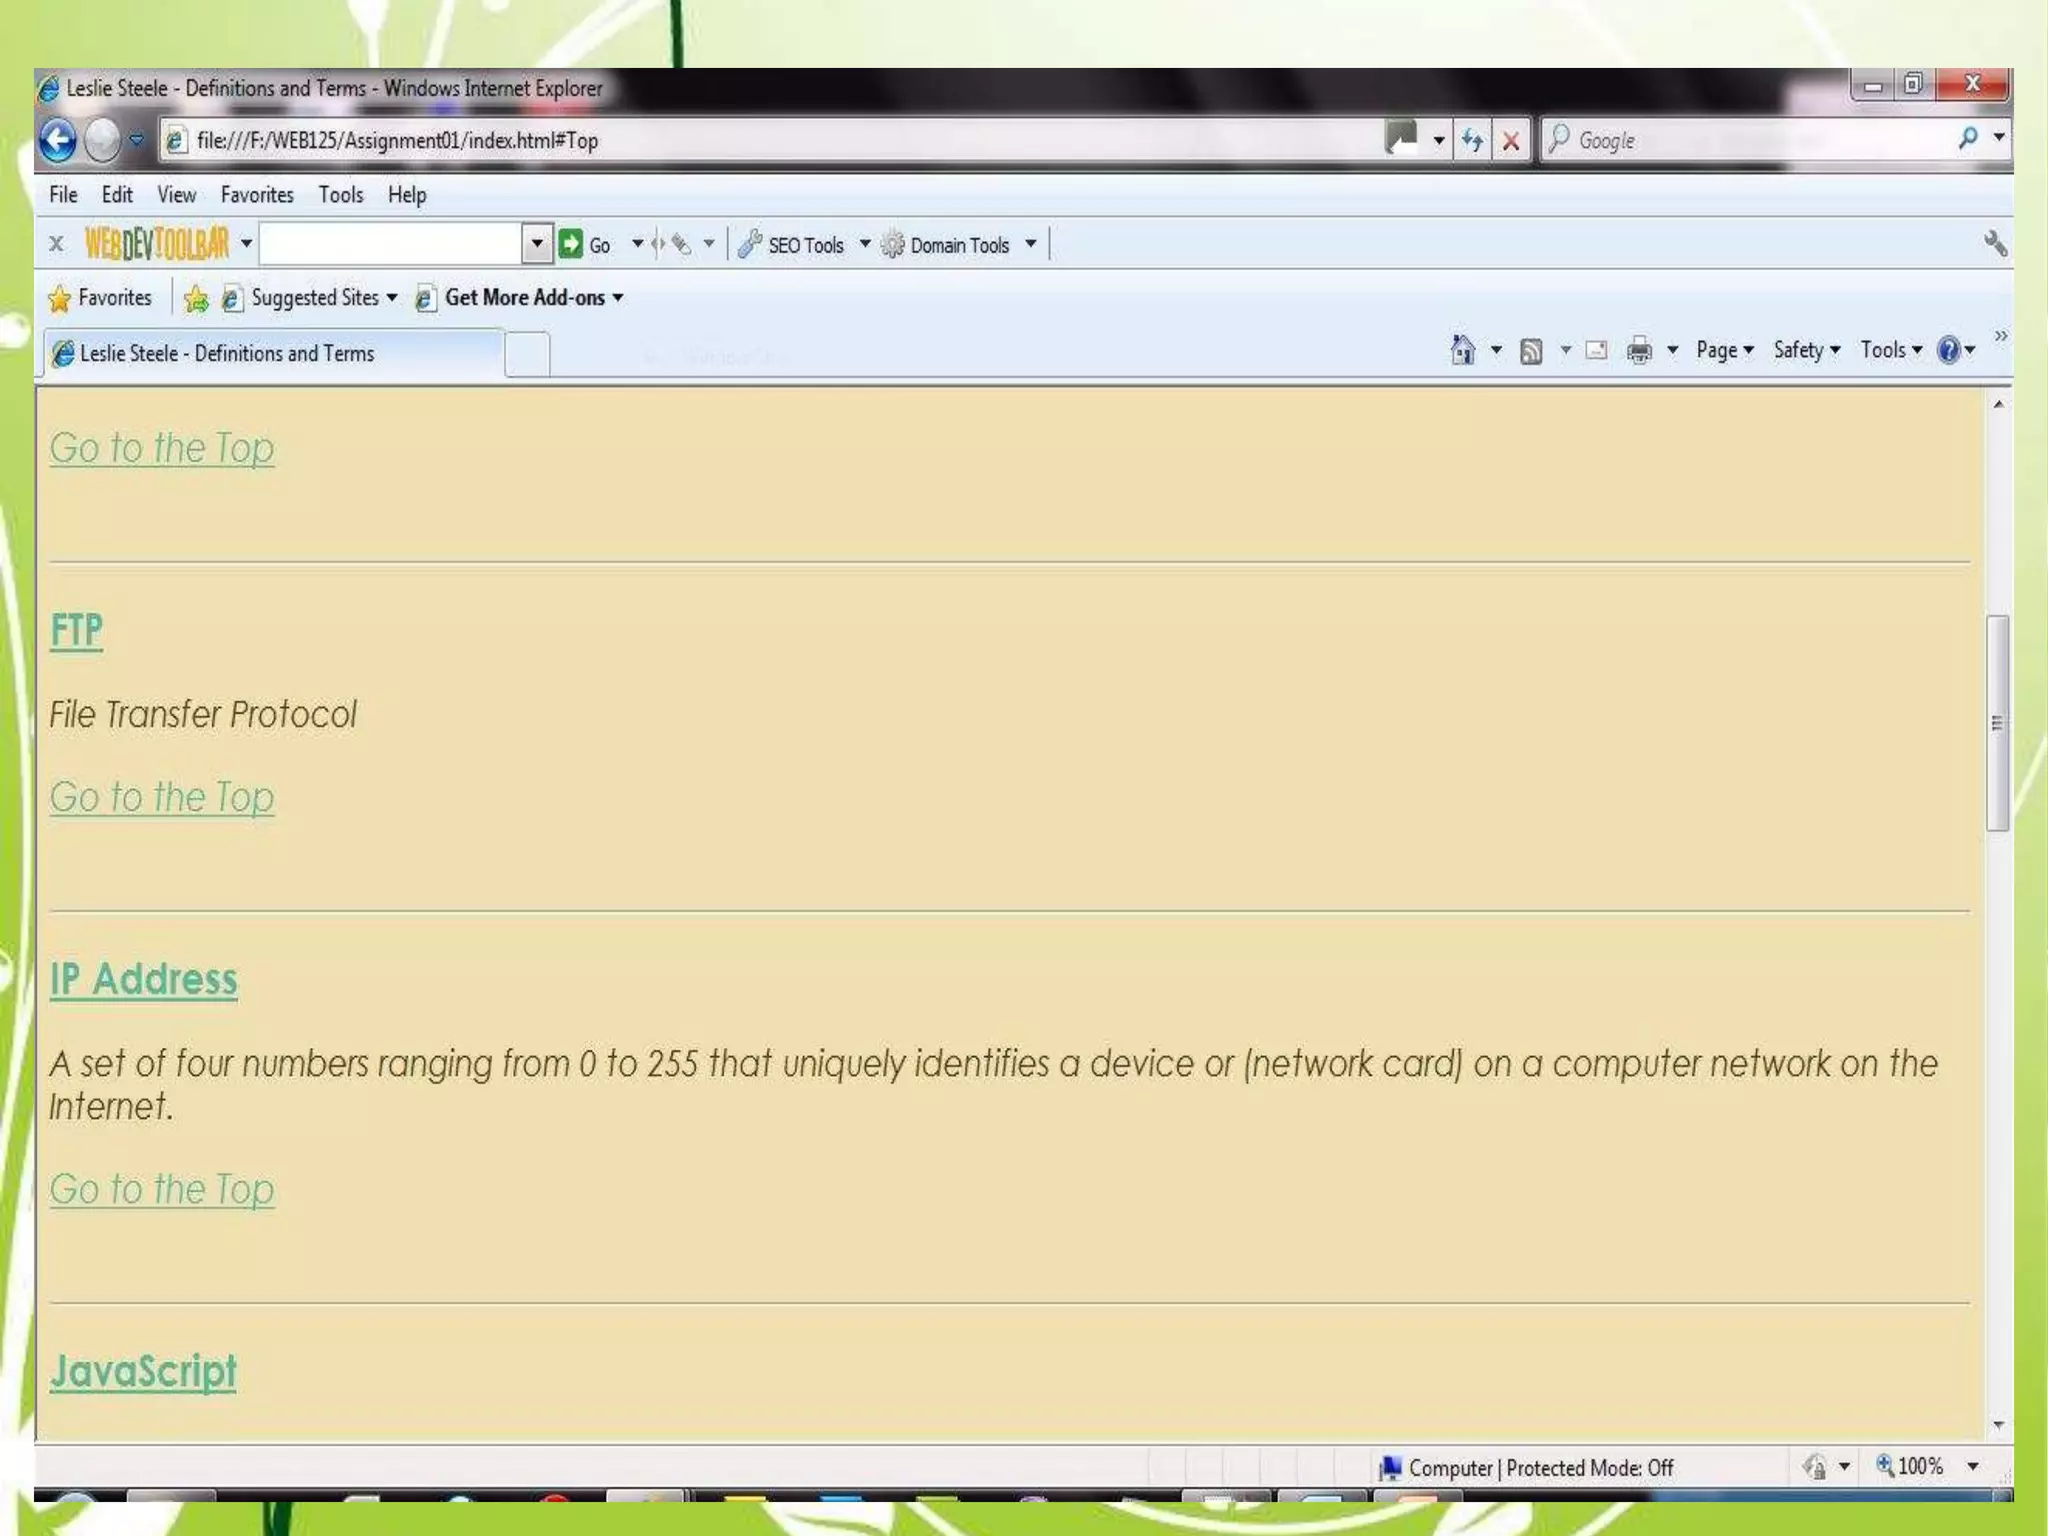
Task: Open the address bar history dropdown
Action: click(x=1438, y=140)
